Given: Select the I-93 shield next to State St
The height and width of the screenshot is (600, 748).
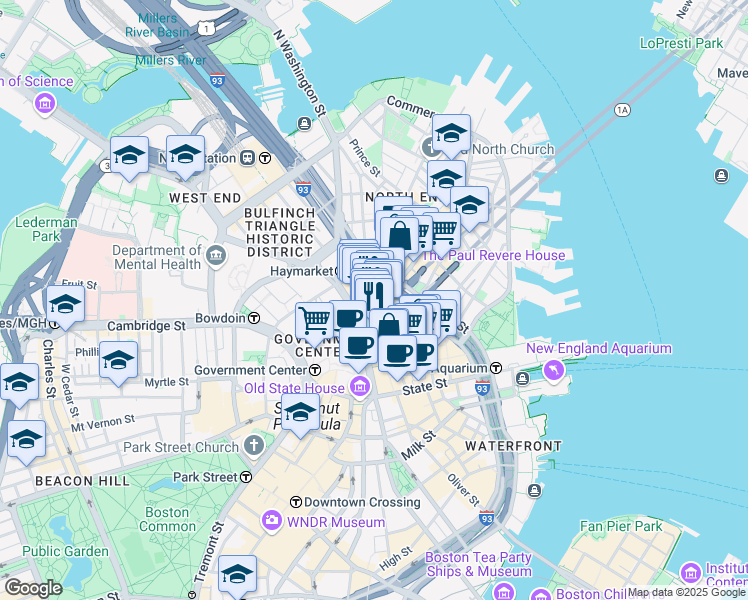Looking at the screenshot, I should click(x=482, y=388).
